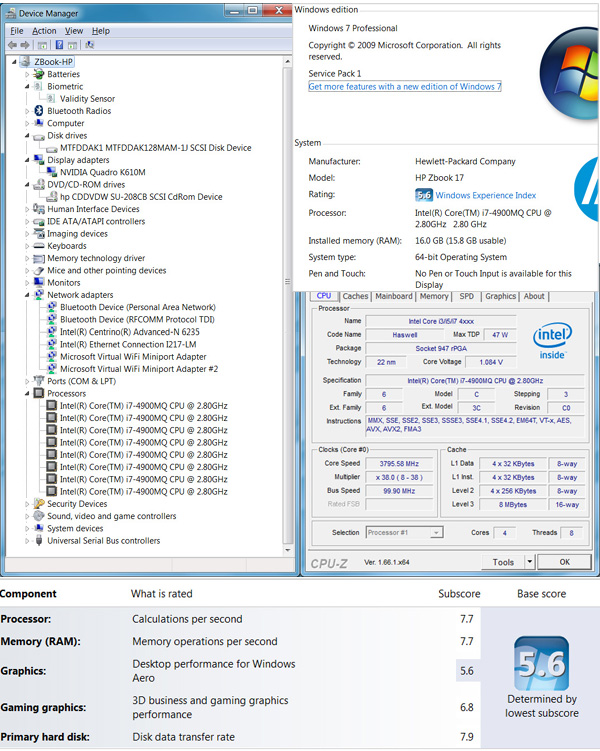Click the MTFDDAK1 disk device icon
The image size is (600, 751).
coord(52,148)
